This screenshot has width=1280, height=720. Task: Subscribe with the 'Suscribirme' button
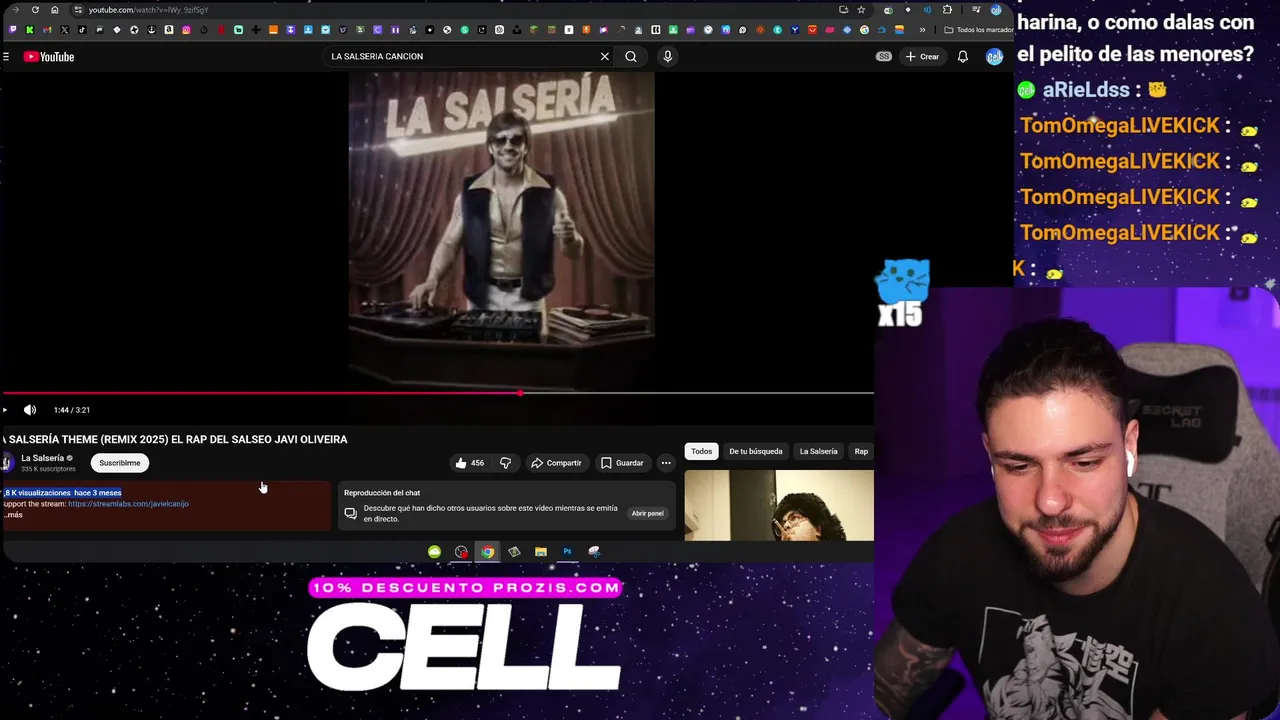(120, 463)
